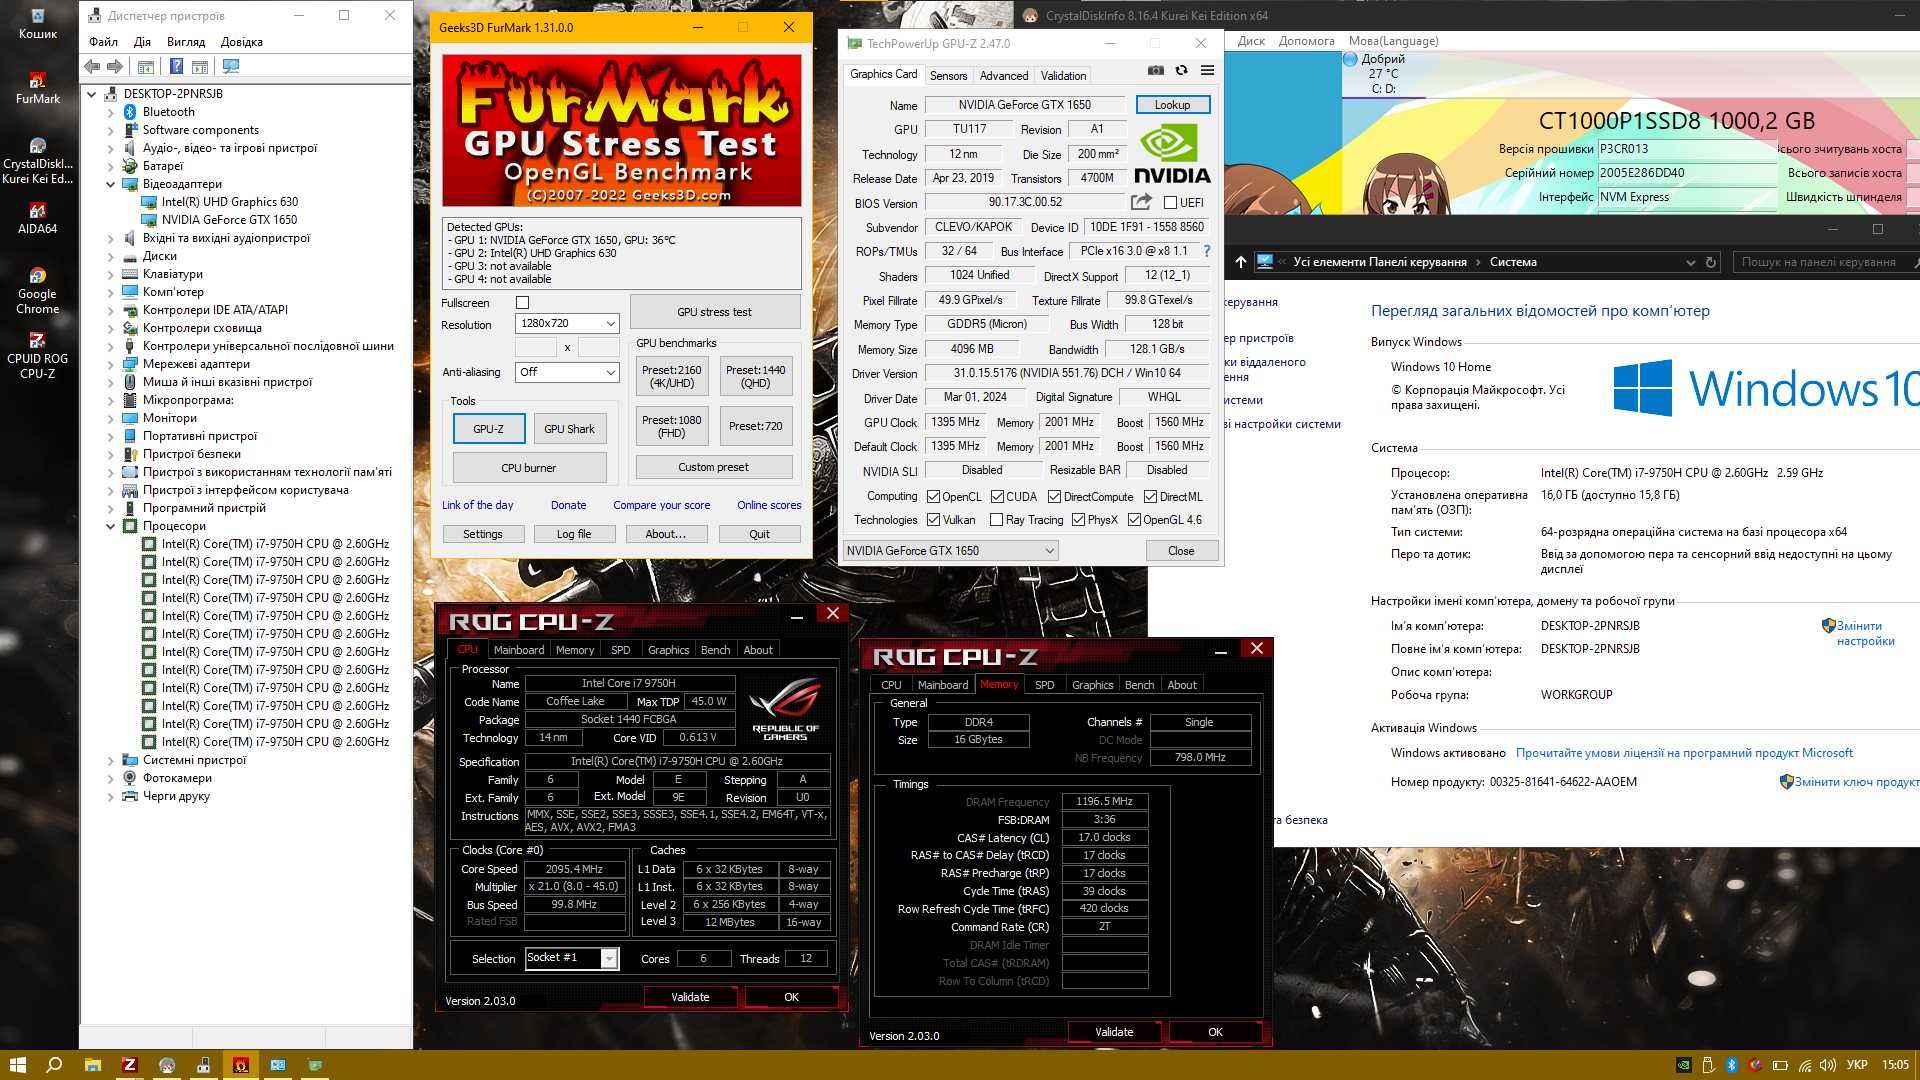Toggle the DirectCompute checkbox in GPU-Z

(x=1054, y=497)
